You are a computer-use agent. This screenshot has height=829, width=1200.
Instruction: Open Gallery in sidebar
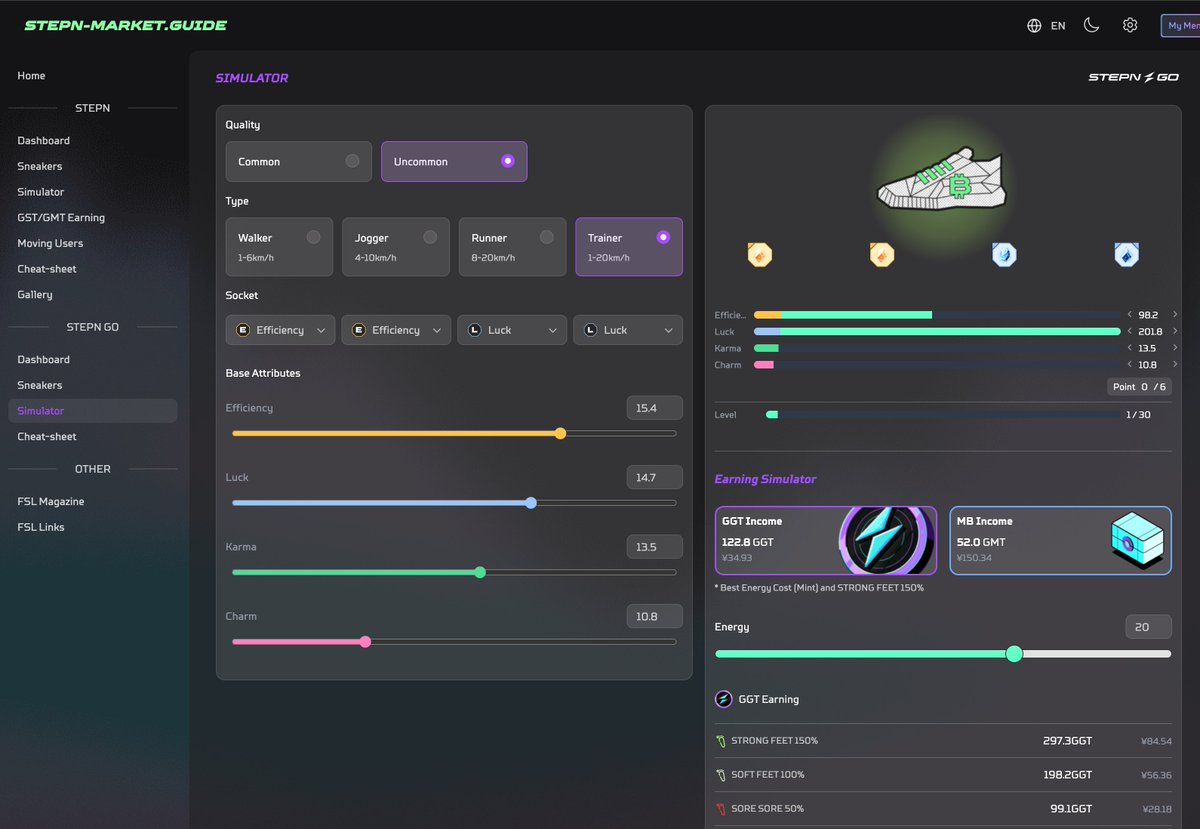pos(35,295)
